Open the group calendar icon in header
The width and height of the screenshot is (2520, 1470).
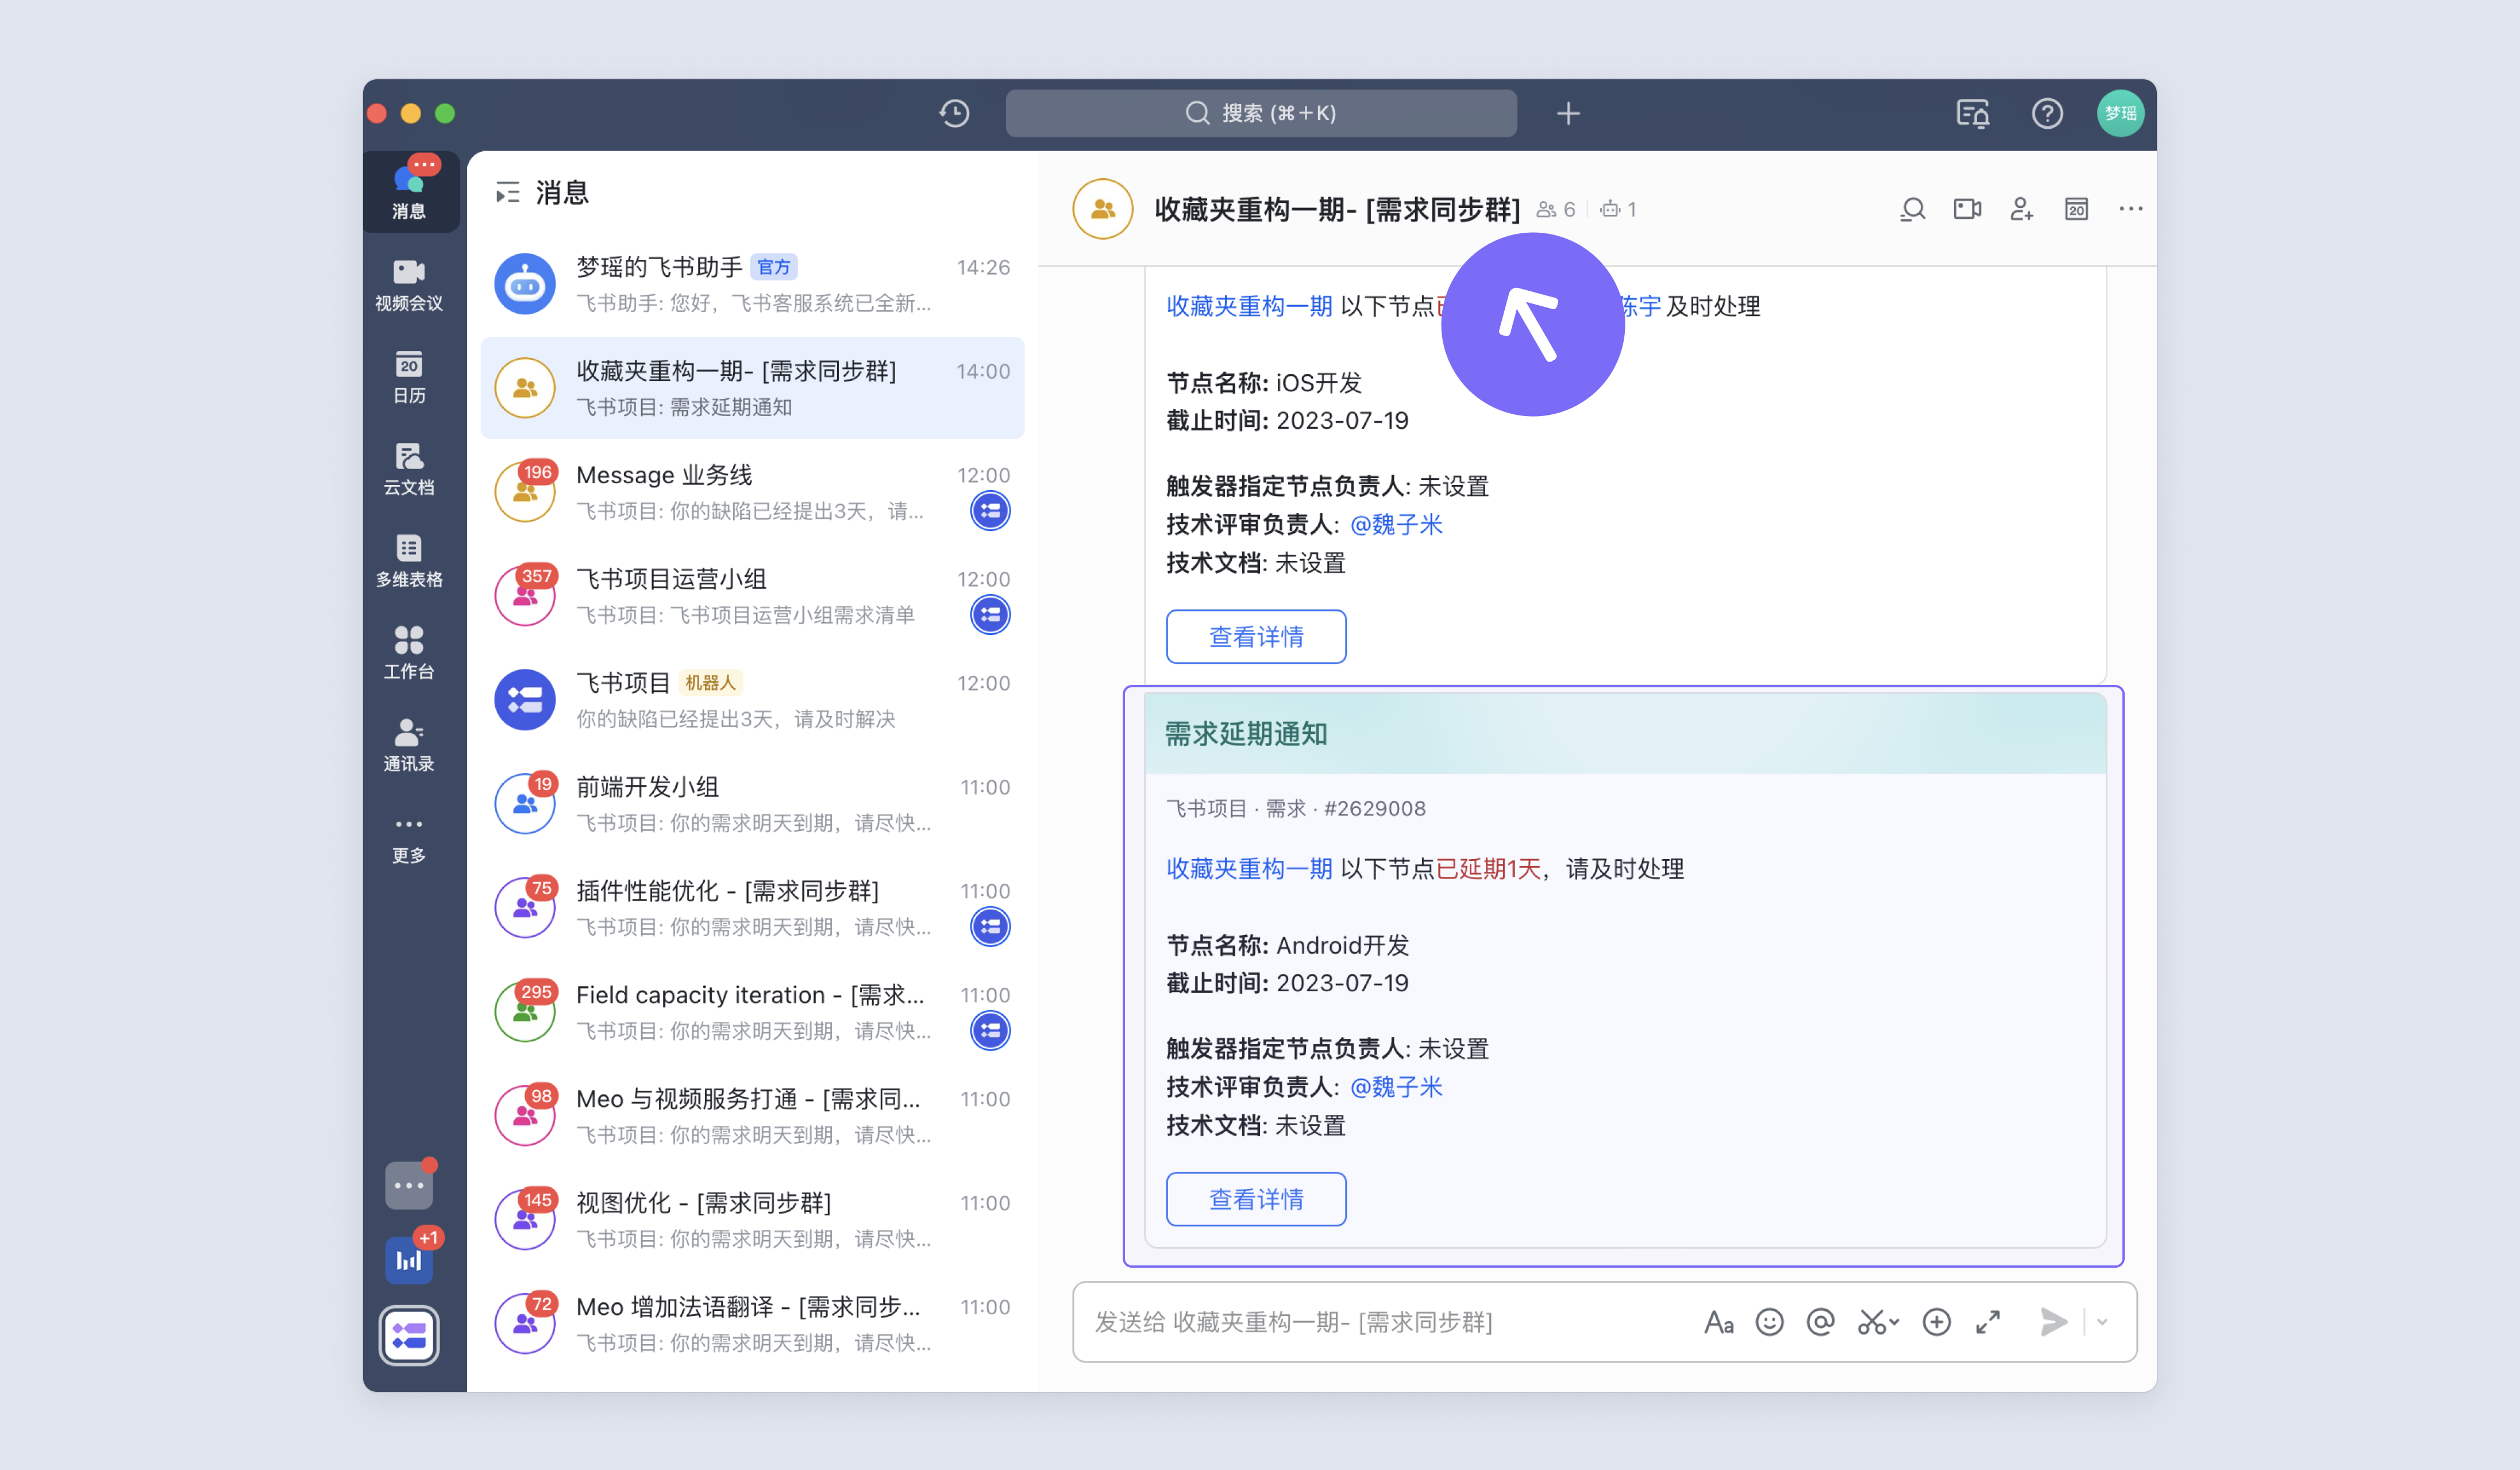[x=2076, y=209]
